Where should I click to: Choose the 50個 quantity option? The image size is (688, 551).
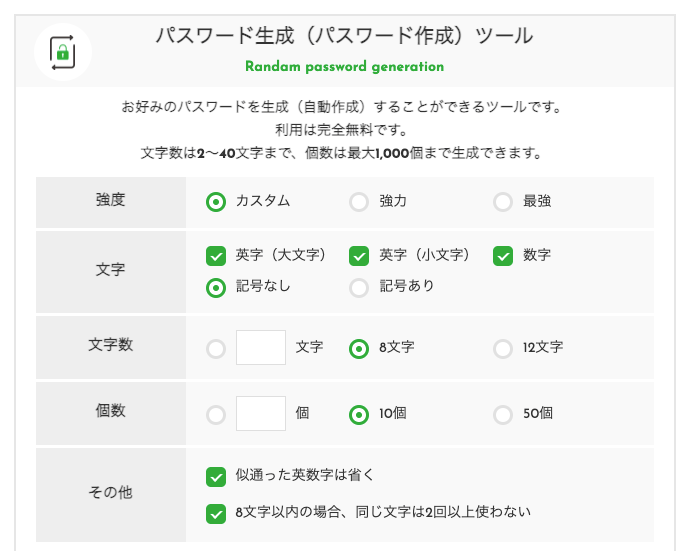click(x=503, y=414)
